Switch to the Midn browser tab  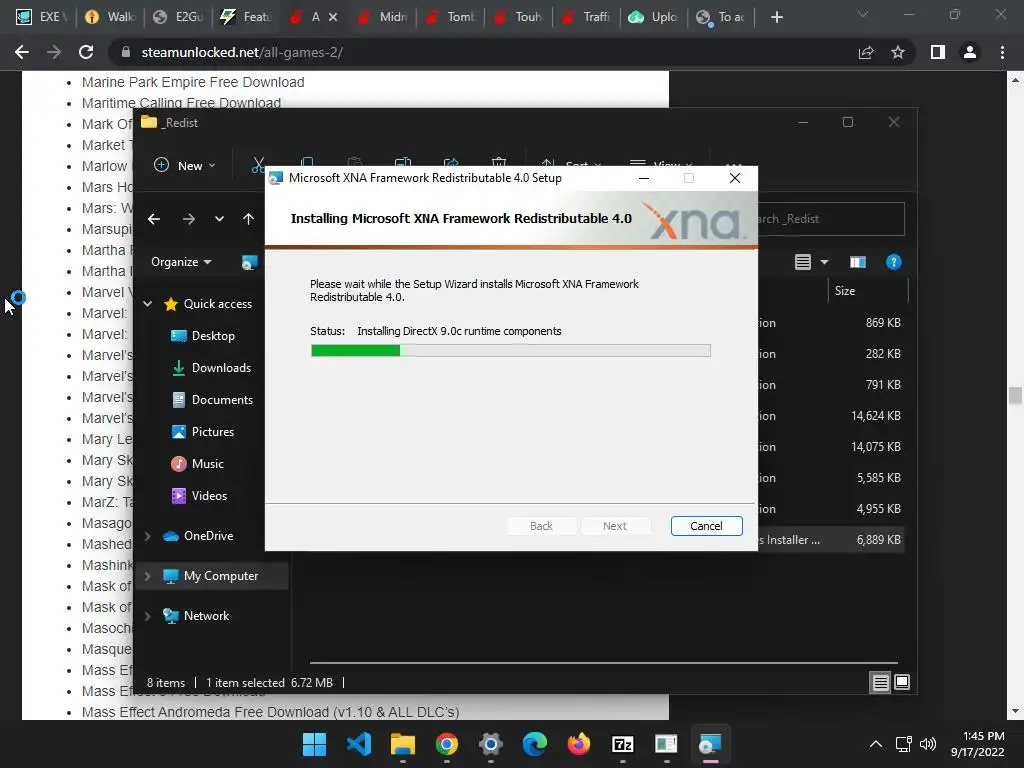tap(383, 17)
